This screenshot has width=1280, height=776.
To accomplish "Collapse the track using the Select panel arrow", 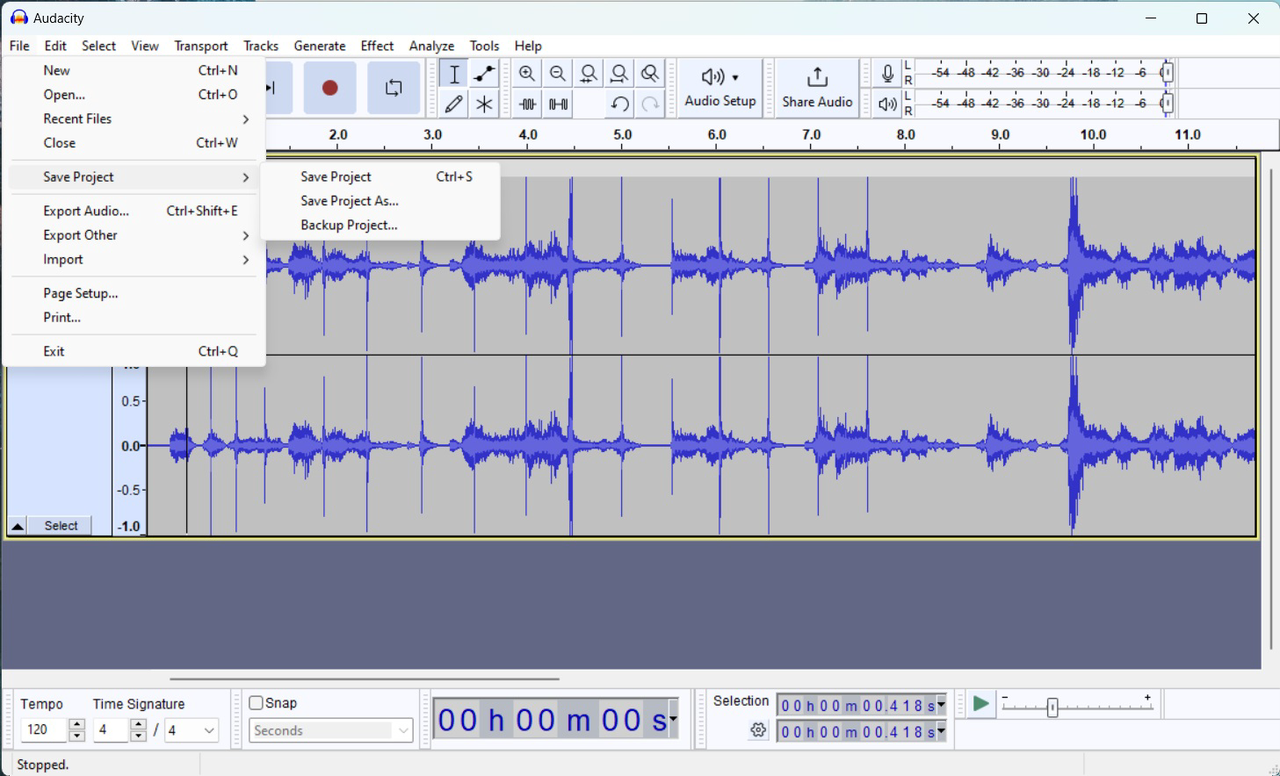I will click(x=17, y=524).
